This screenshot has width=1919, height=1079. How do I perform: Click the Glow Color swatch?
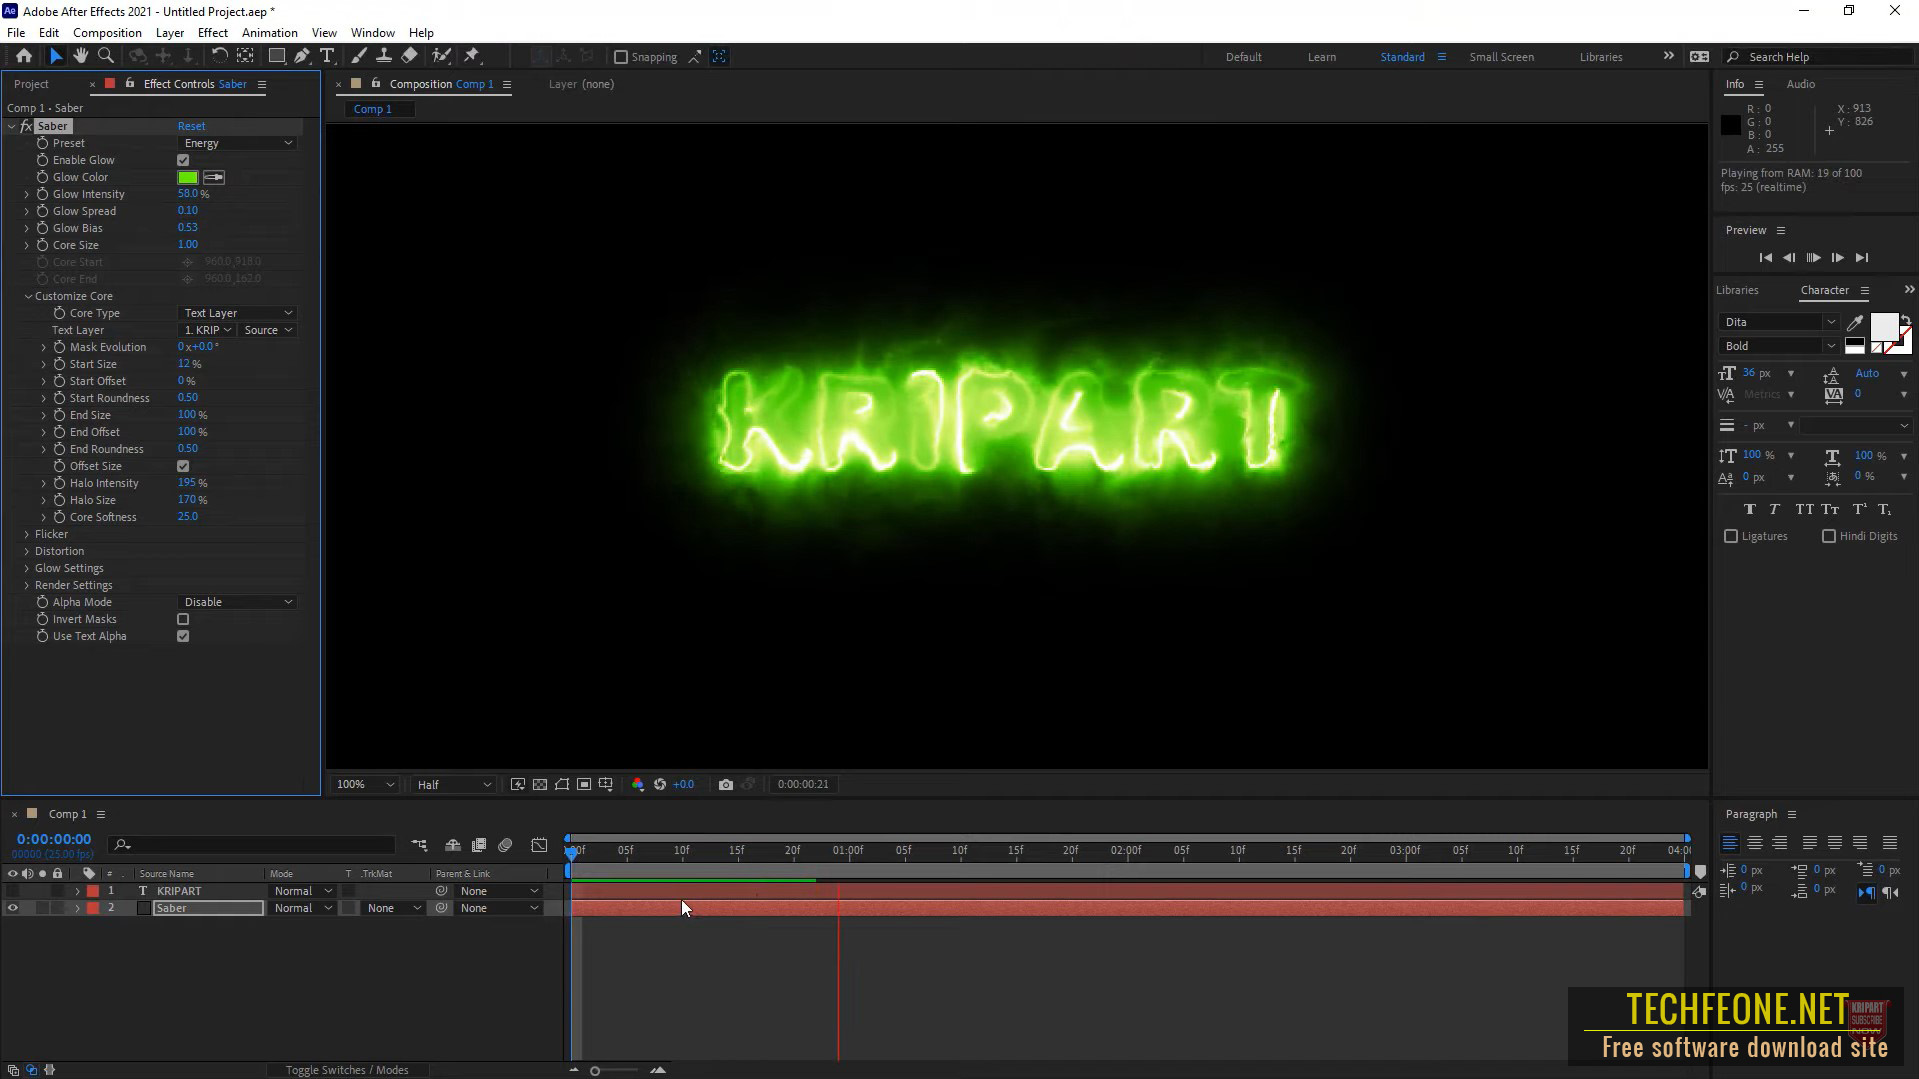[x=187, y=177]
